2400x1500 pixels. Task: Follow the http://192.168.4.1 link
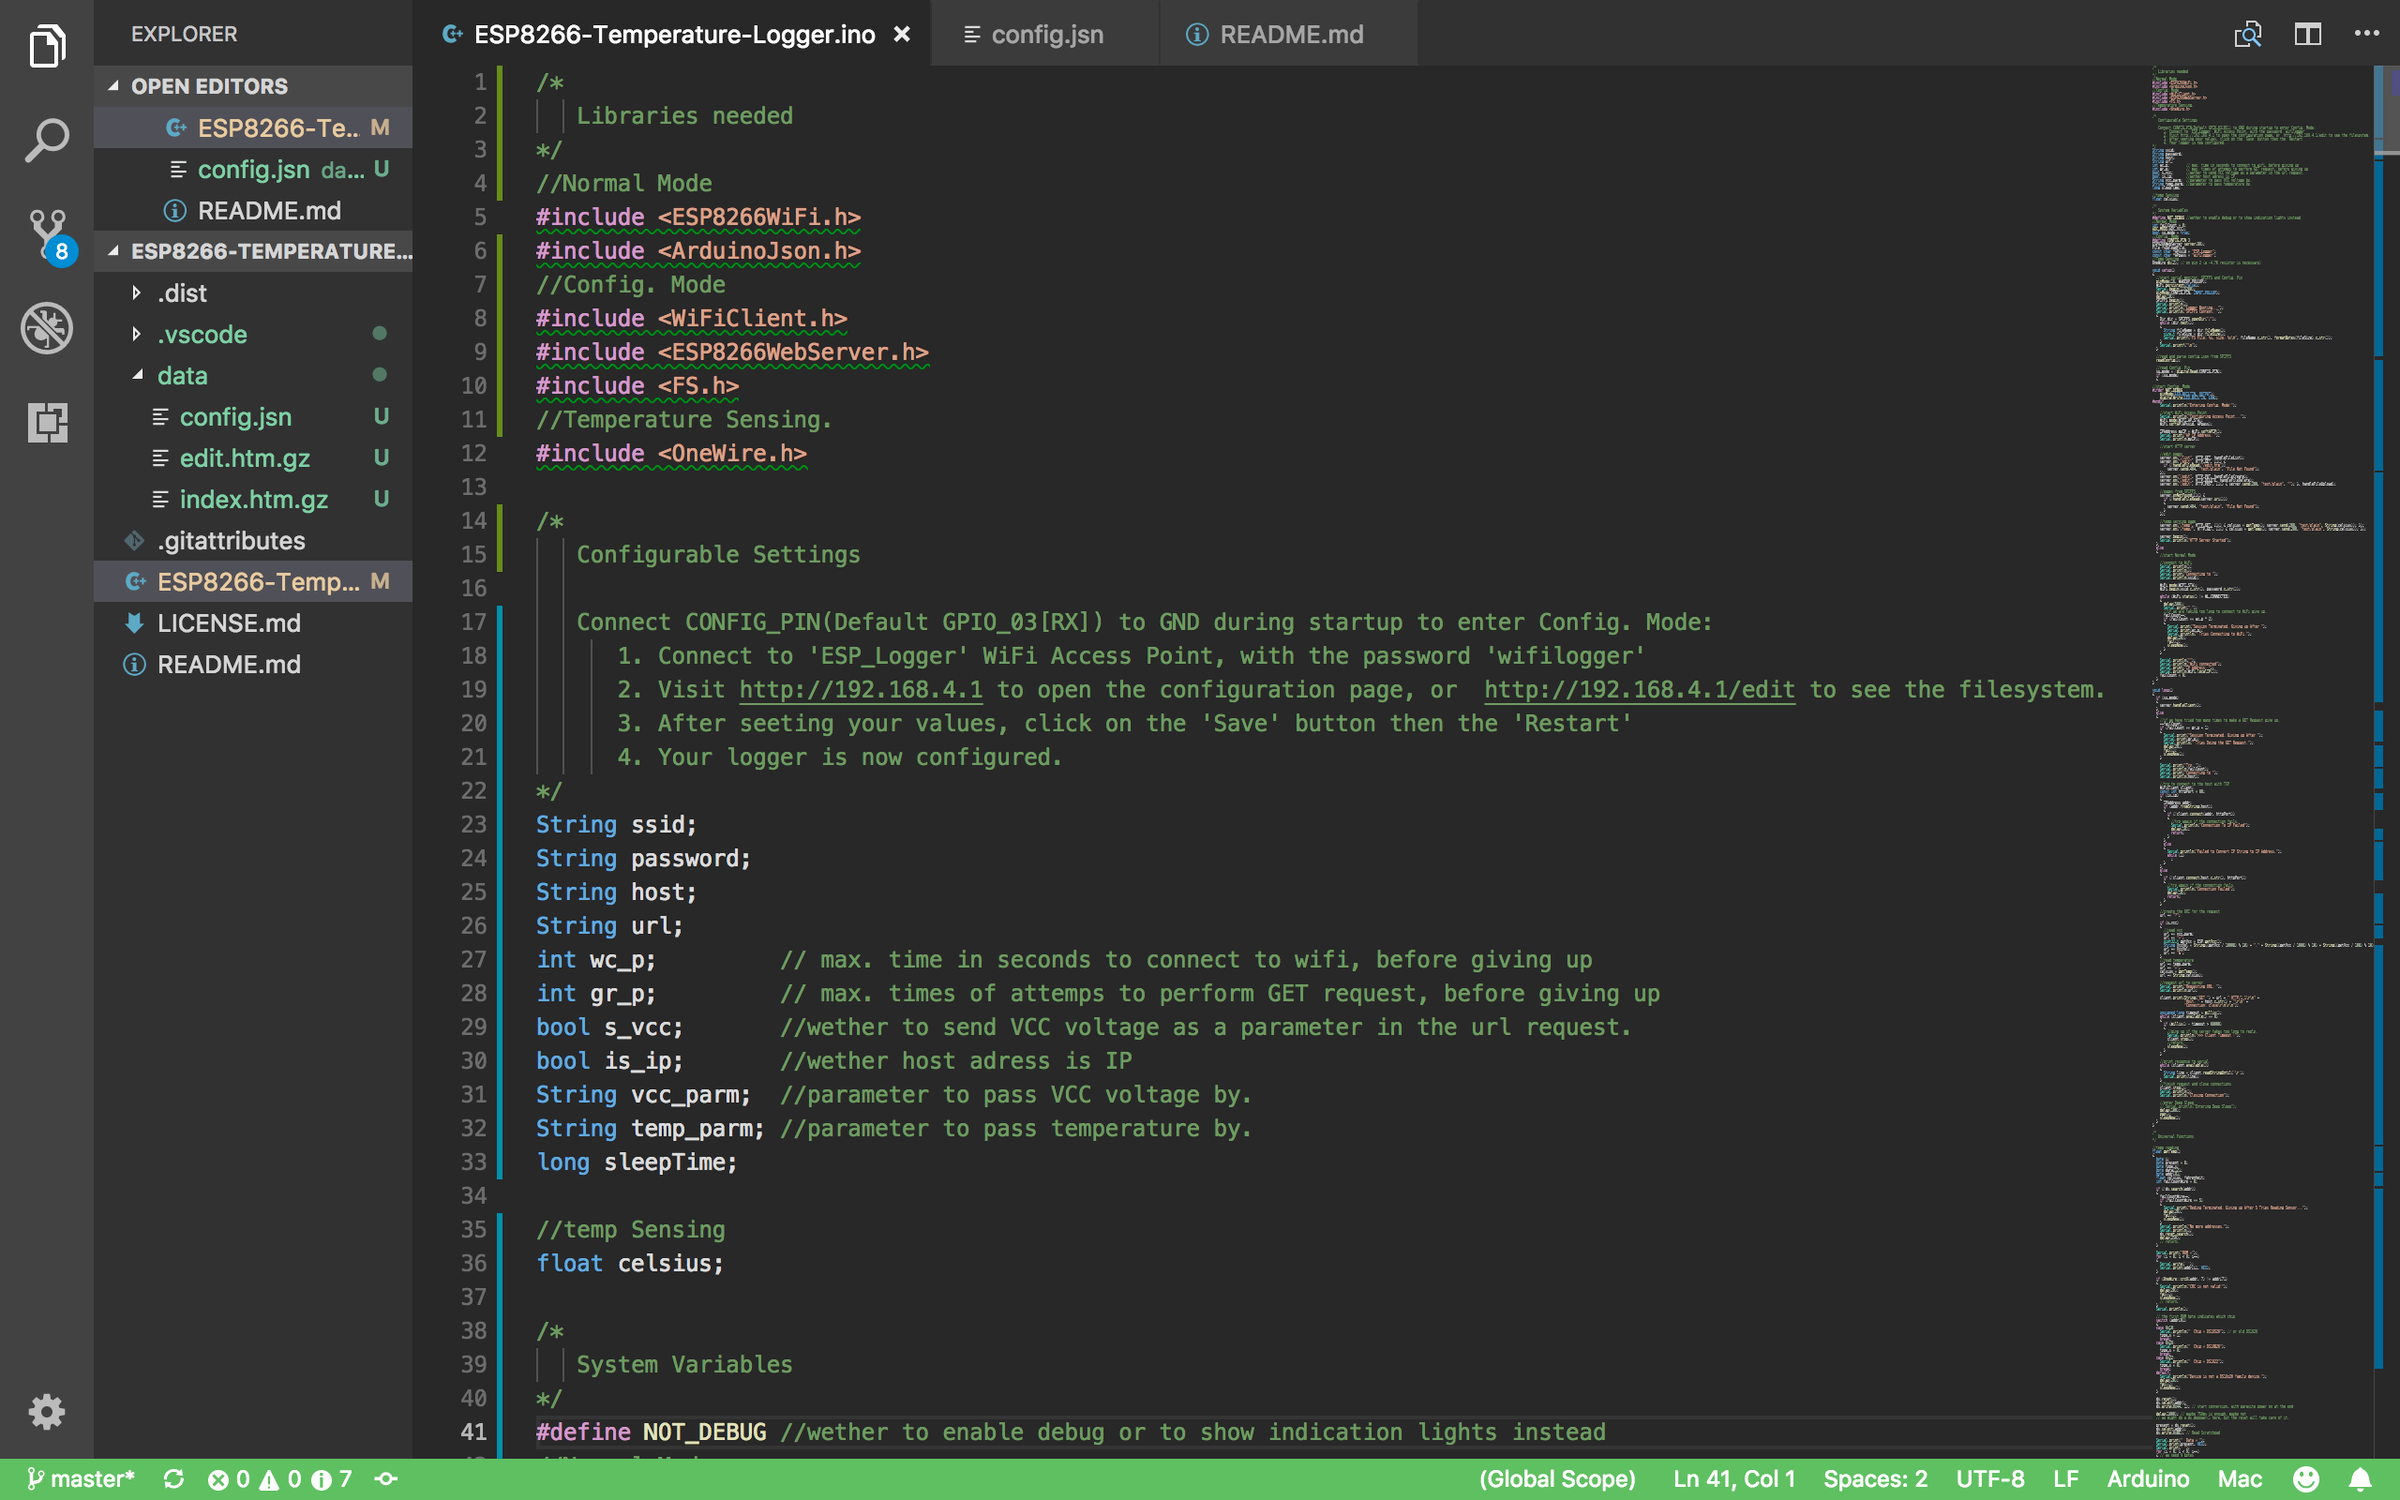pyautogui.click(x=860, y=690)
